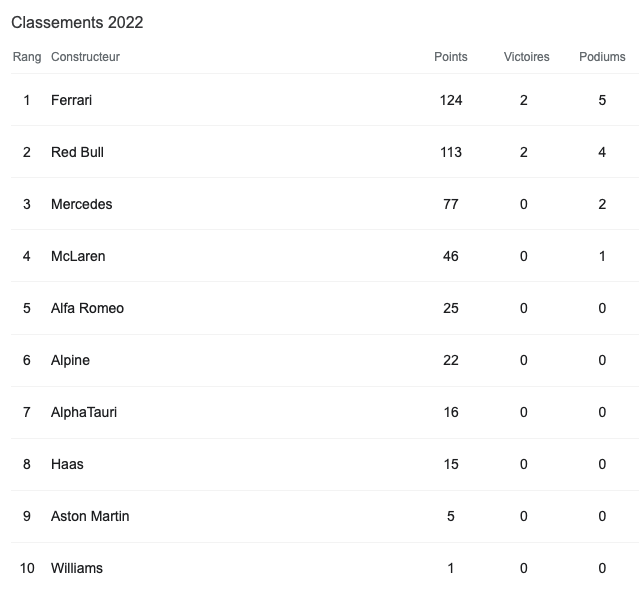Click the Williams constructor name
This screenshot has height=592, width=639.
pyautogui.click(x=77, y=568)
